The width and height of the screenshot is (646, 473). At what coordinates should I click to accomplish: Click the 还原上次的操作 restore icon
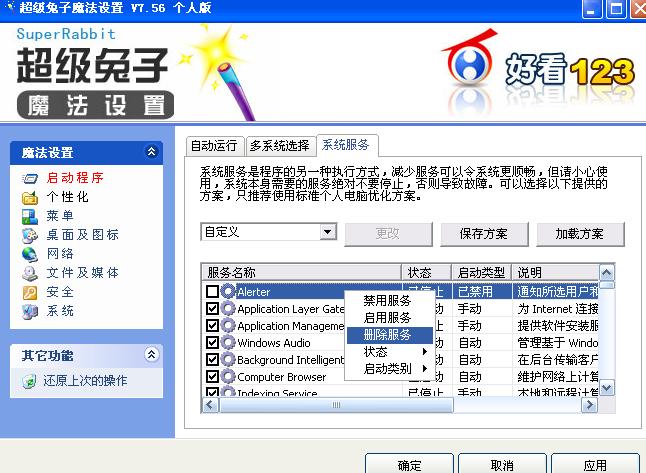pos(29,381)
